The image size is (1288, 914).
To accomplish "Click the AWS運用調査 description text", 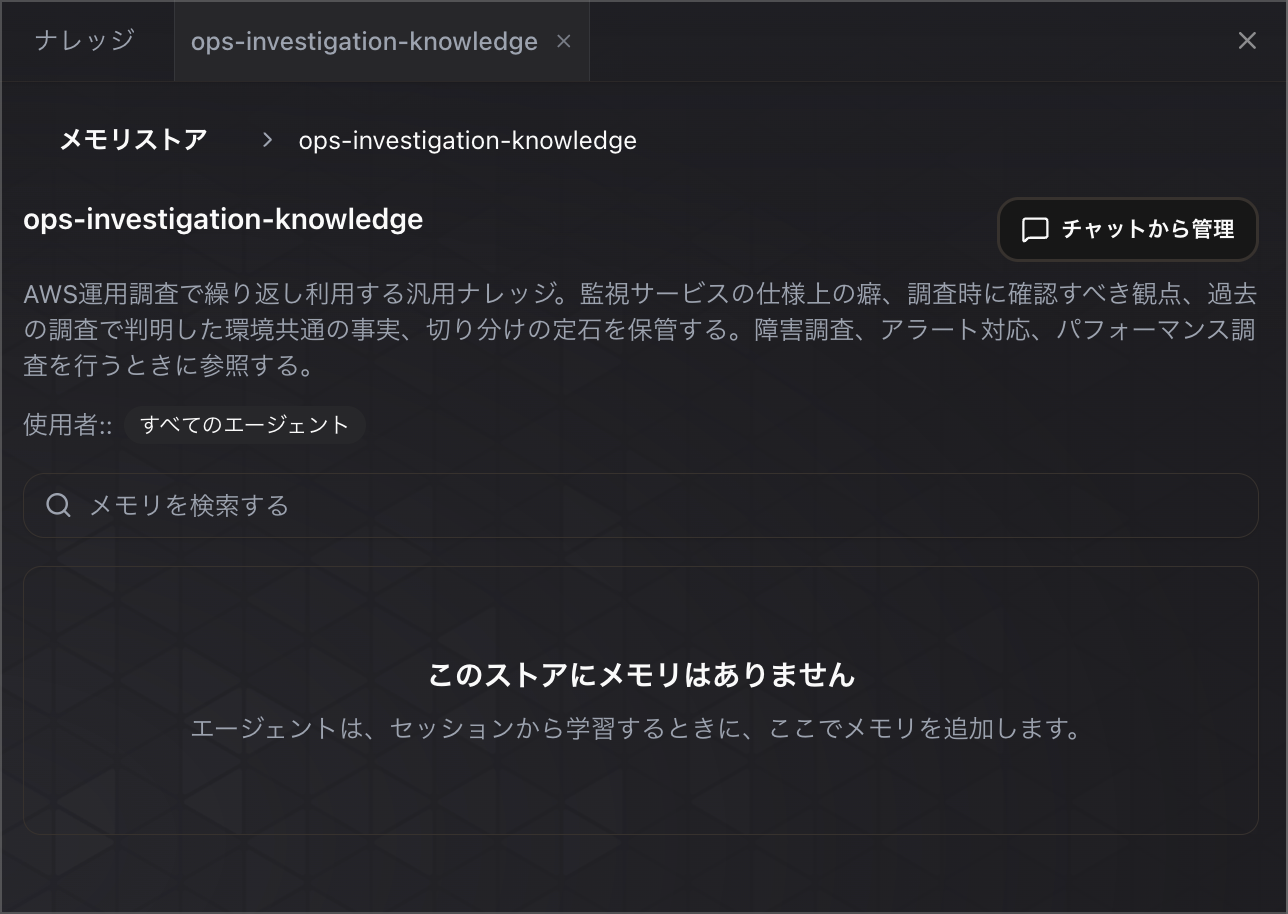I will click(x=640, y=330).
